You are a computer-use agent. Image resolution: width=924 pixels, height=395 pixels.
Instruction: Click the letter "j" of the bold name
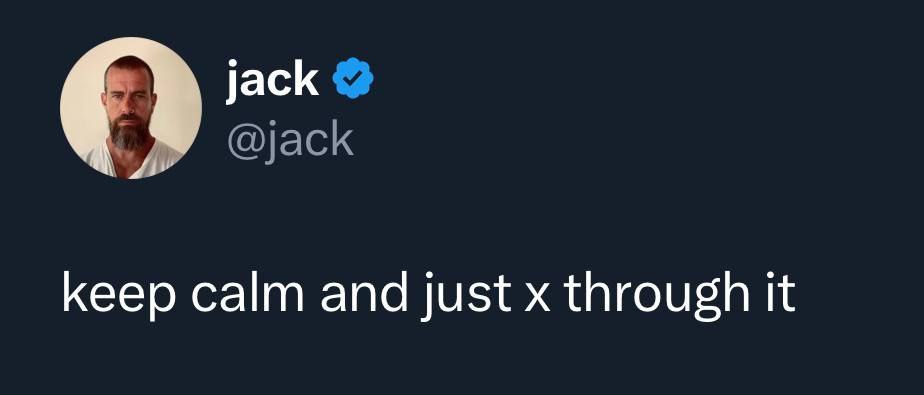231,81
